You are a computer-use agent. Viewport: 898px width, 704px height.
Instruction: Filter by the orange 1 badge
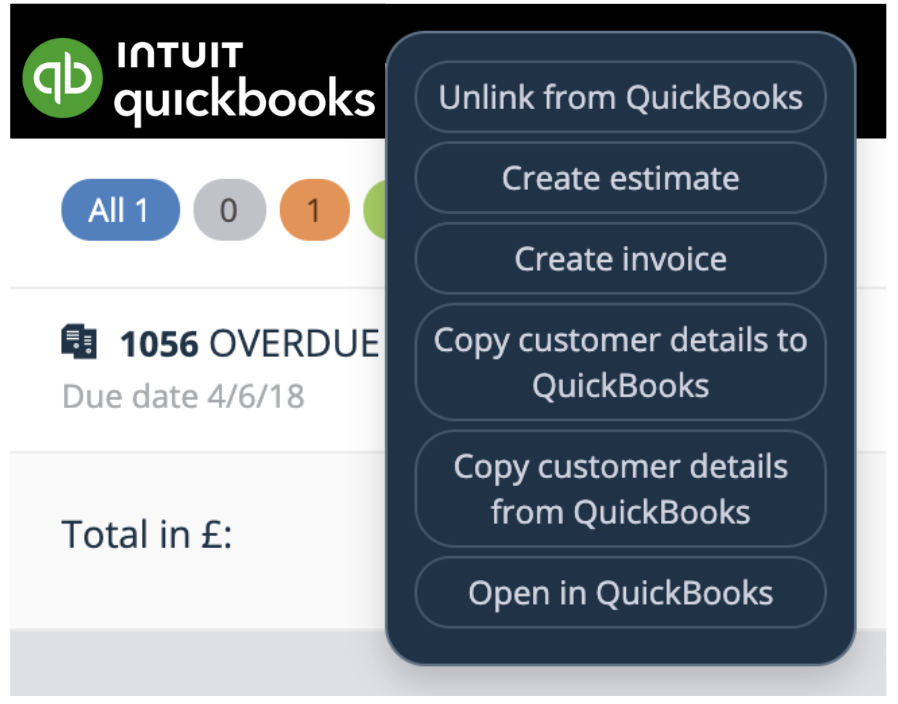click(x=314, y=210)
